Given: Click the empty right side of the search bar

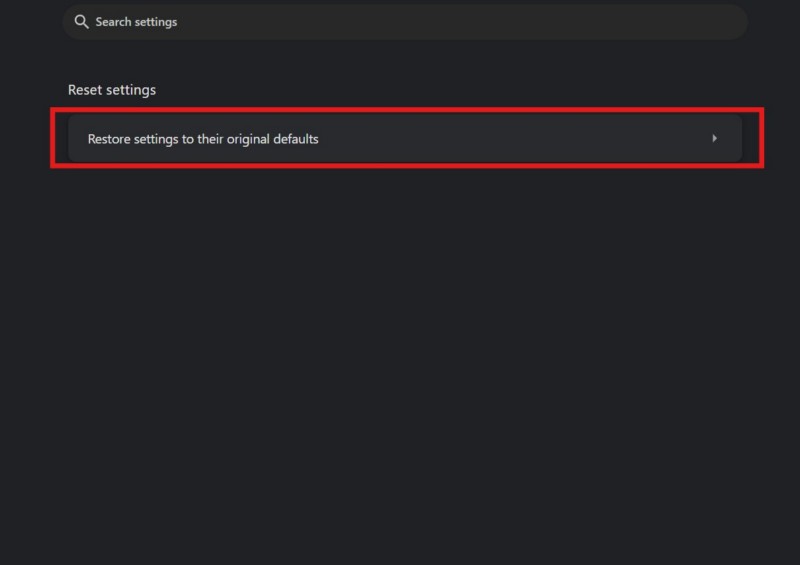Looking at the screenshot, I should 600,22.
